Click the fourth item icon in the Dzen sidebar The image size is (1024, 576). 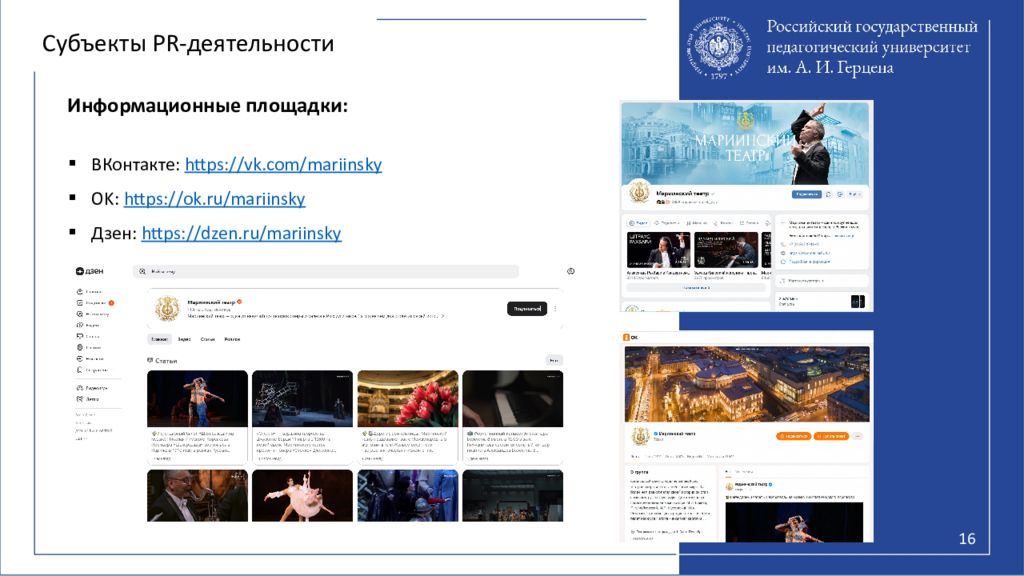(80, 325)
